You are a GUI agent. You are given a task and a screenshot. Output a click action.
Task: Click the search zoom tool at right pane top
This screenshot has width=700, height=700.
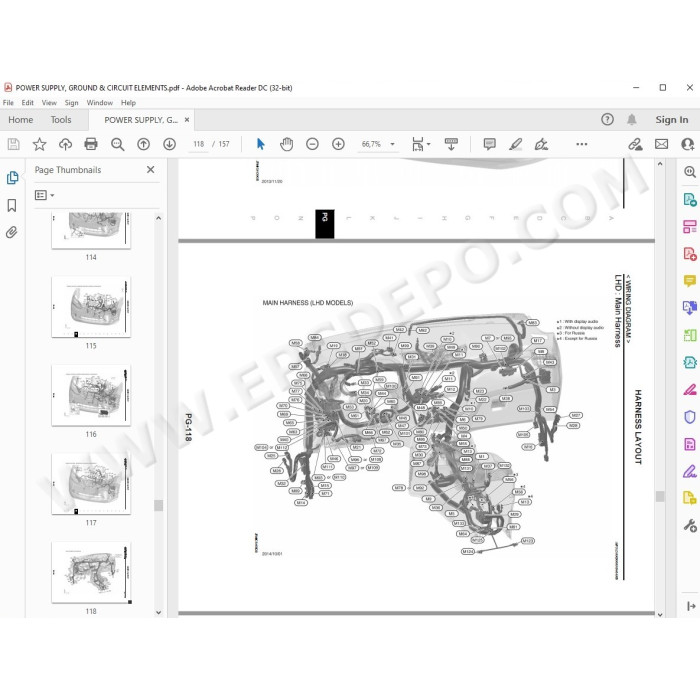690,171
